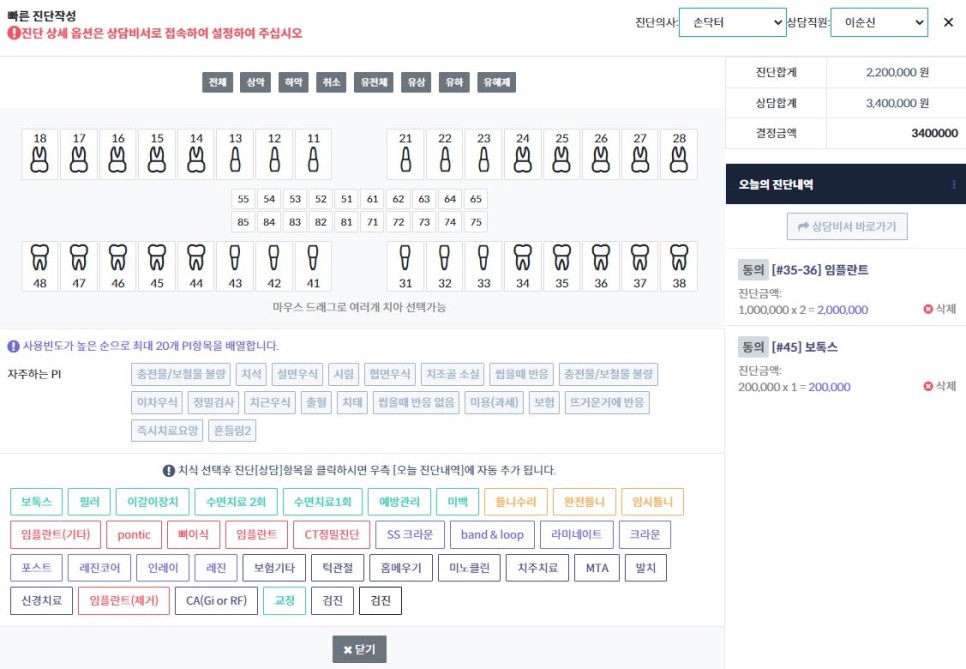Select the 상악 tooth group tab
The image size is (966, 669).
tap(255, 83)
